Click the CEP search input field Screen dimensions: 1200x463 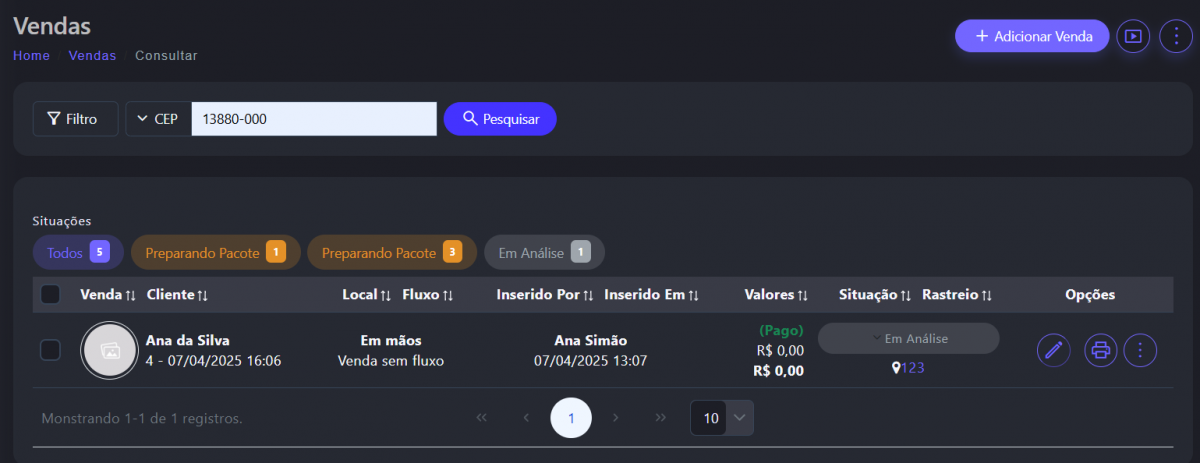pyautogui.click(x=314, y=119)
